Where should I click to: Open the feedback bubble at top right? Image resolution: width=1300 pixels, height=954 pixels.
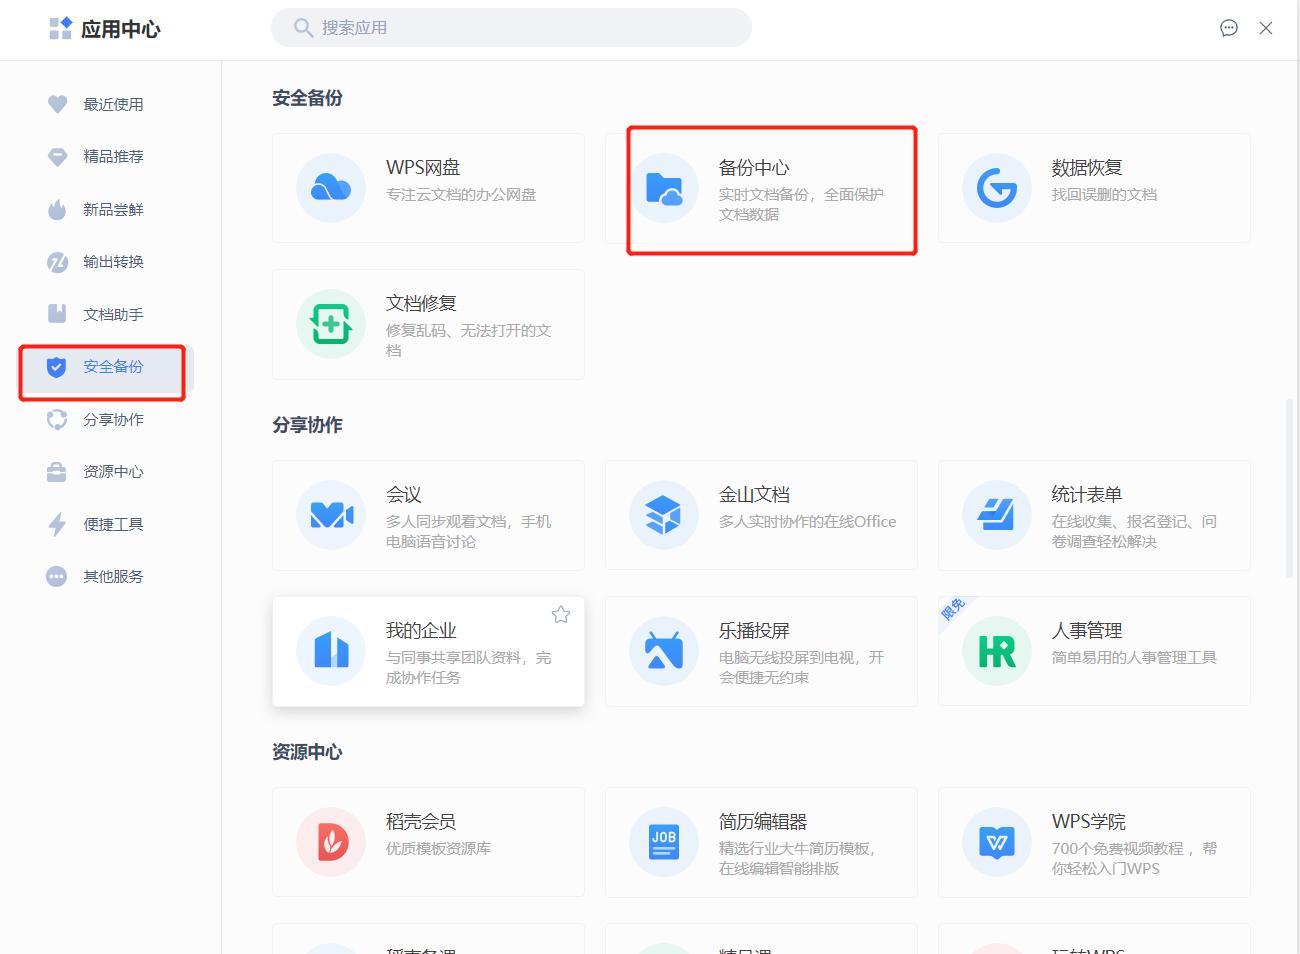(x=1229, y=28)
